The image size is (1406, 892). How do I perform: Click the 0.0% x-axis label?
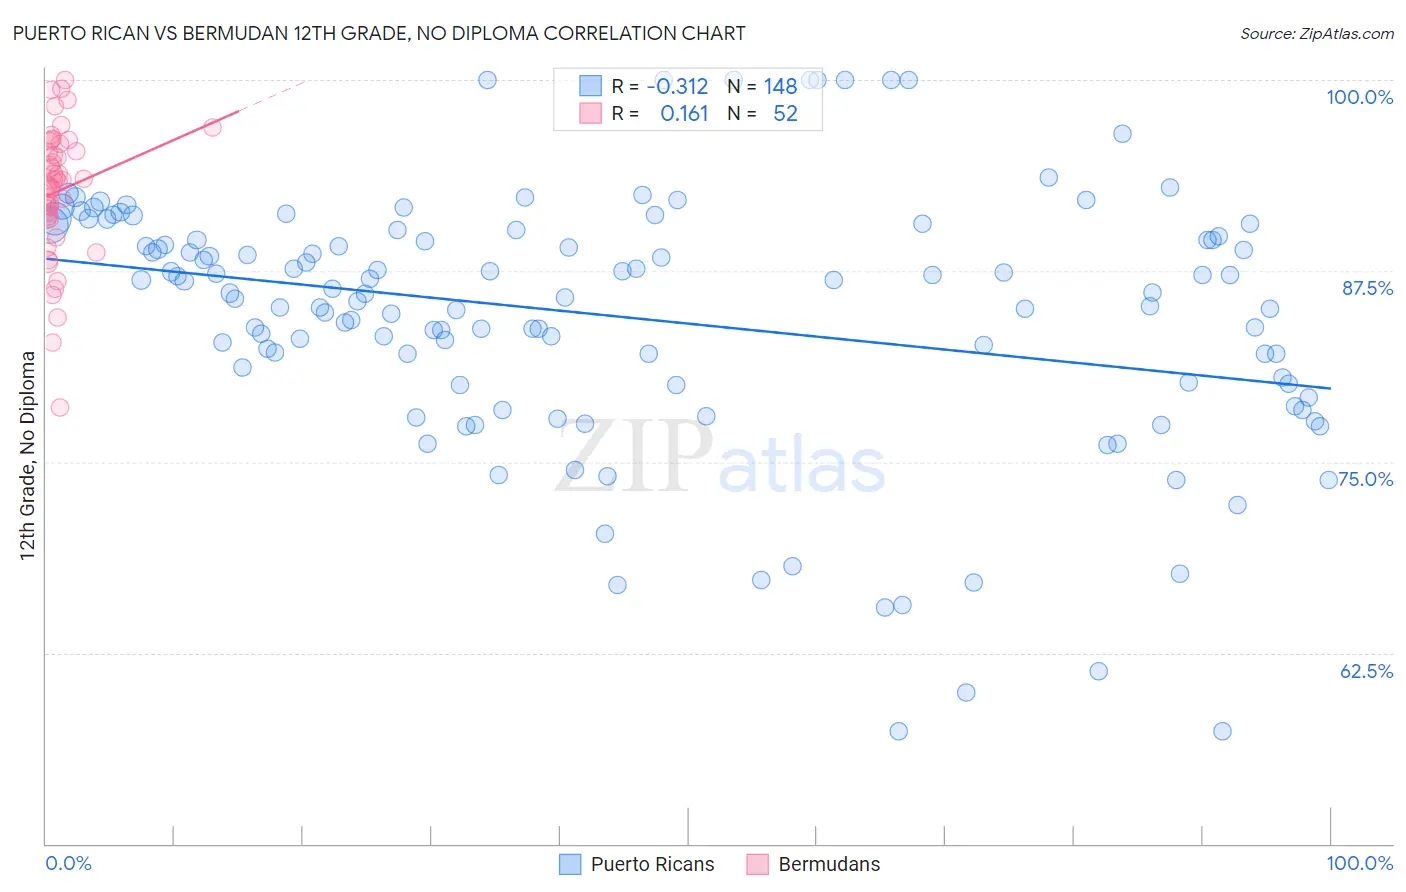pyautogui.click(x=68, y=863)
